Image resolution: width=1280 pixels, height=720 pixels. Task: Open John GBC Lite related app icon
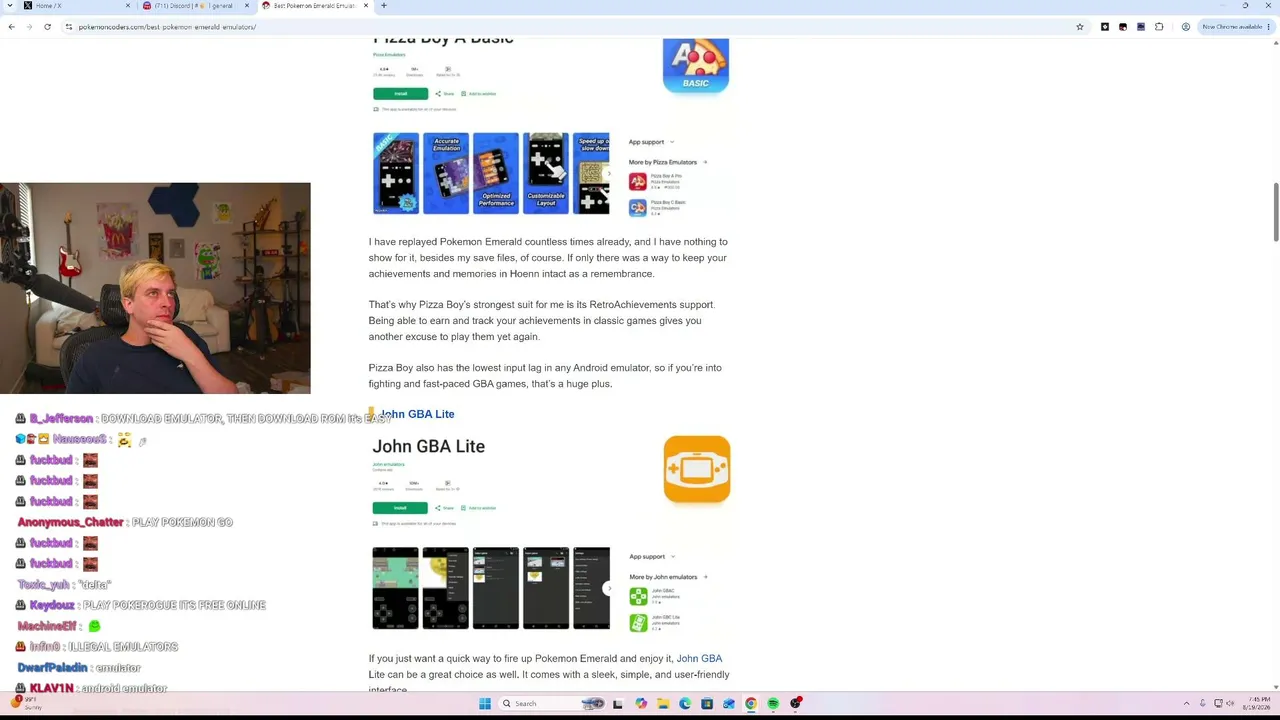click(638, 623)
